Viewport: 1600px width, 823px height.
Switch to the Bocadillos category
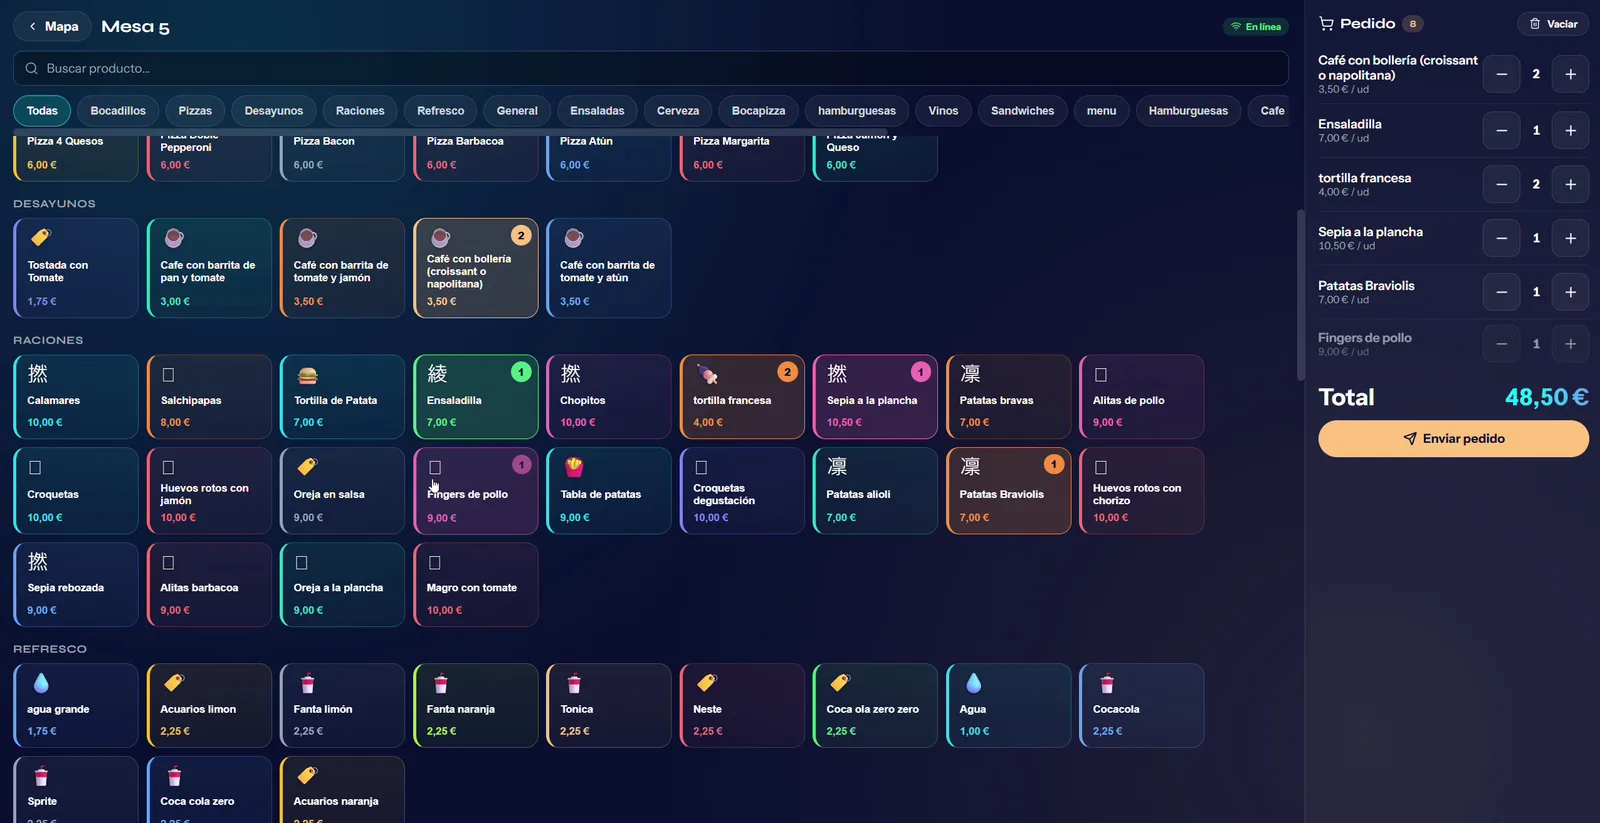click(118, 111)
